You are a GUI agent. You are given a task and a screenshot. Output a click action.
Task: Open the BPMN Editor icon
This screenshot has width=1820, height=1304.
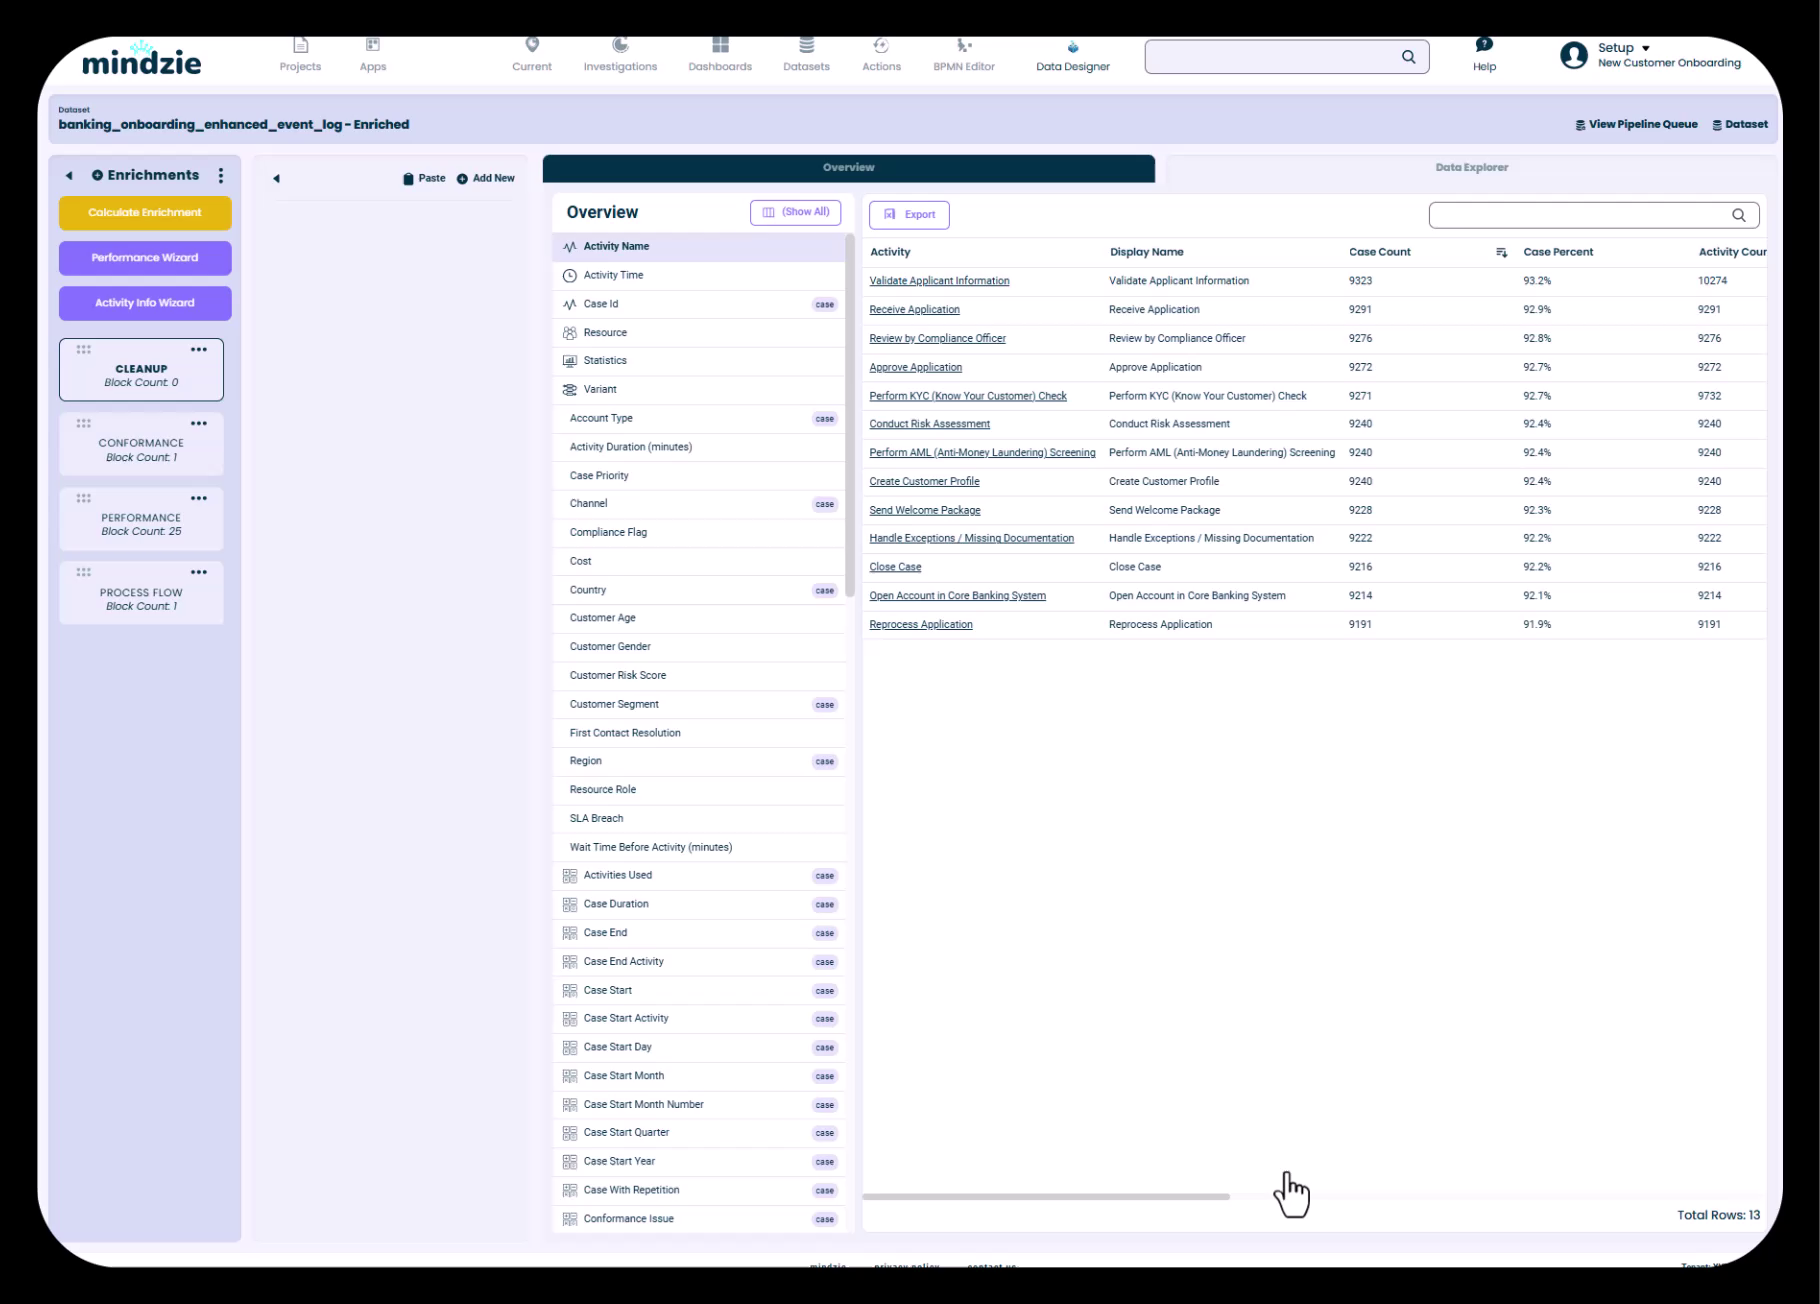click(x=963, y=46)
